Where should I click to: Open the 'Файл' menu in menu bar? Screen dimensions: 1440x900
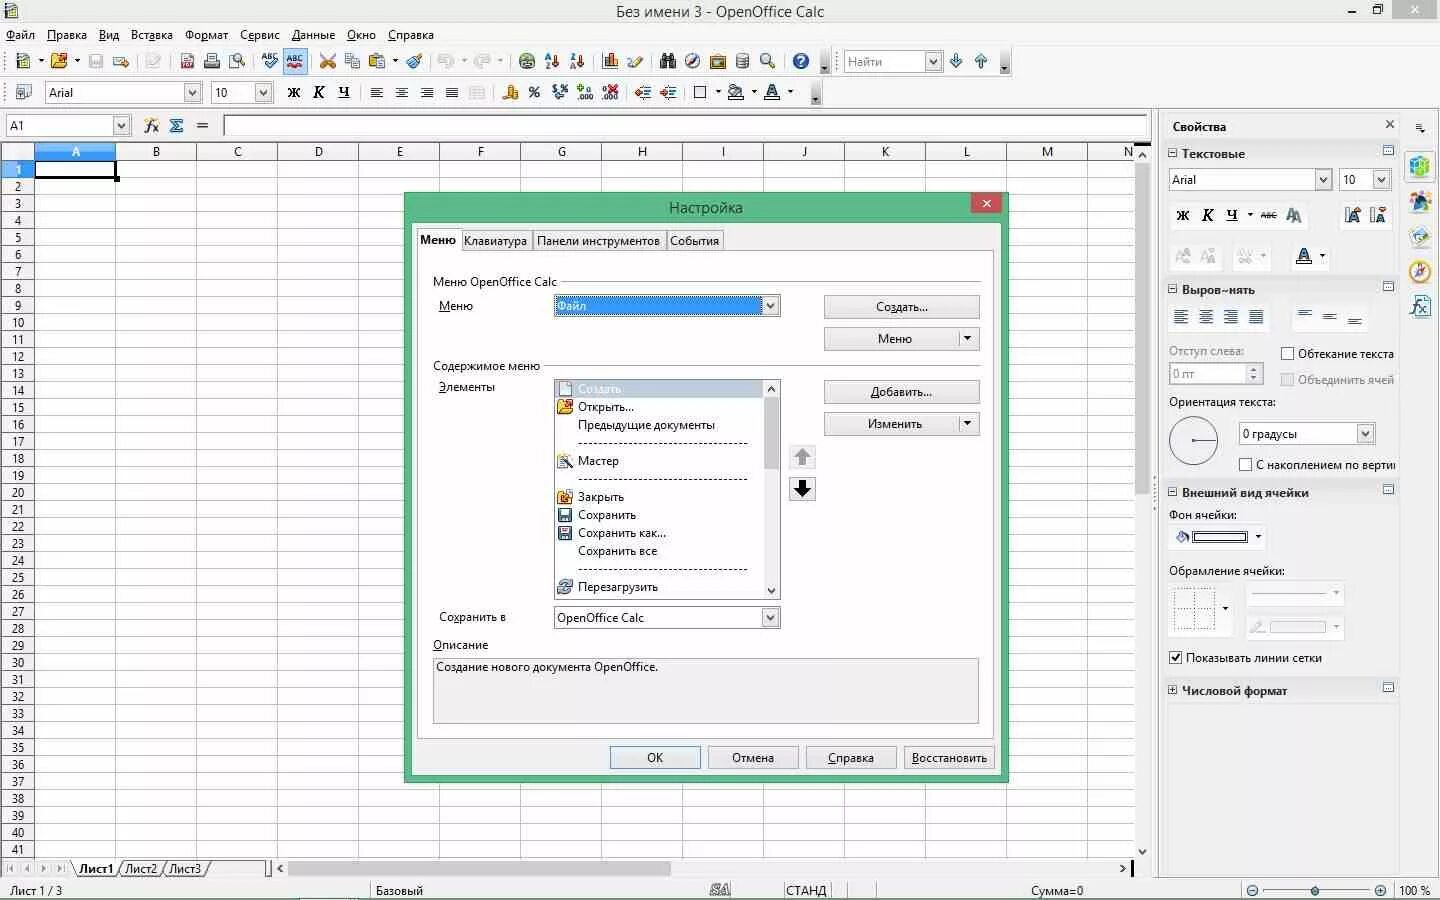pos(21,35)
